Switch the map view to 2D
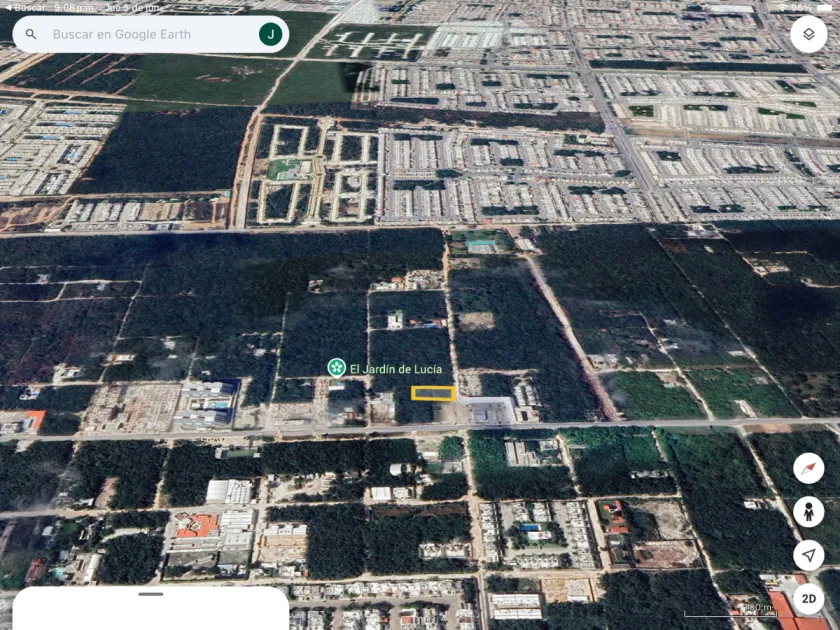 [x=808, y=598]
